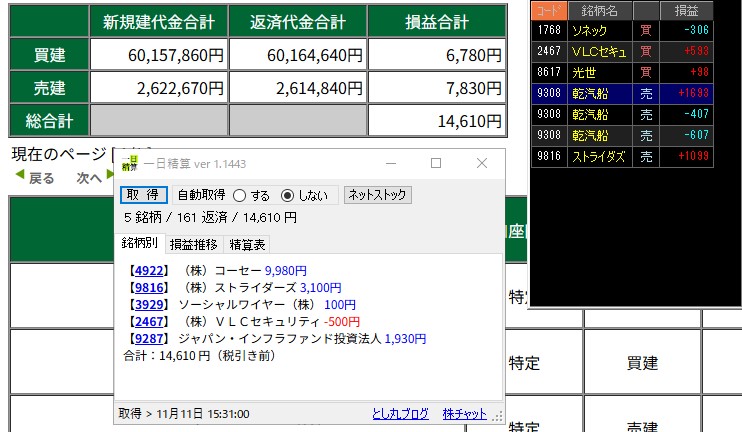Open the 株チャット link

[465, 414]
